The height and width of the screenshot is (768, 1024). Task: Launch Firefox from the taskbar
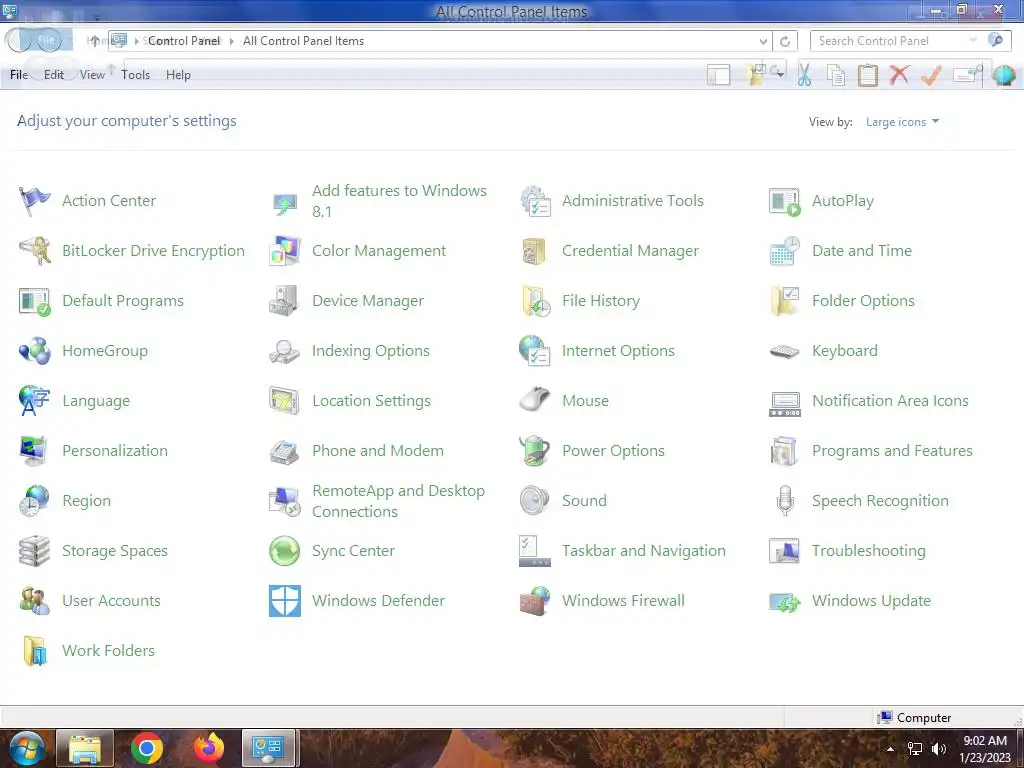pos(209,748)
